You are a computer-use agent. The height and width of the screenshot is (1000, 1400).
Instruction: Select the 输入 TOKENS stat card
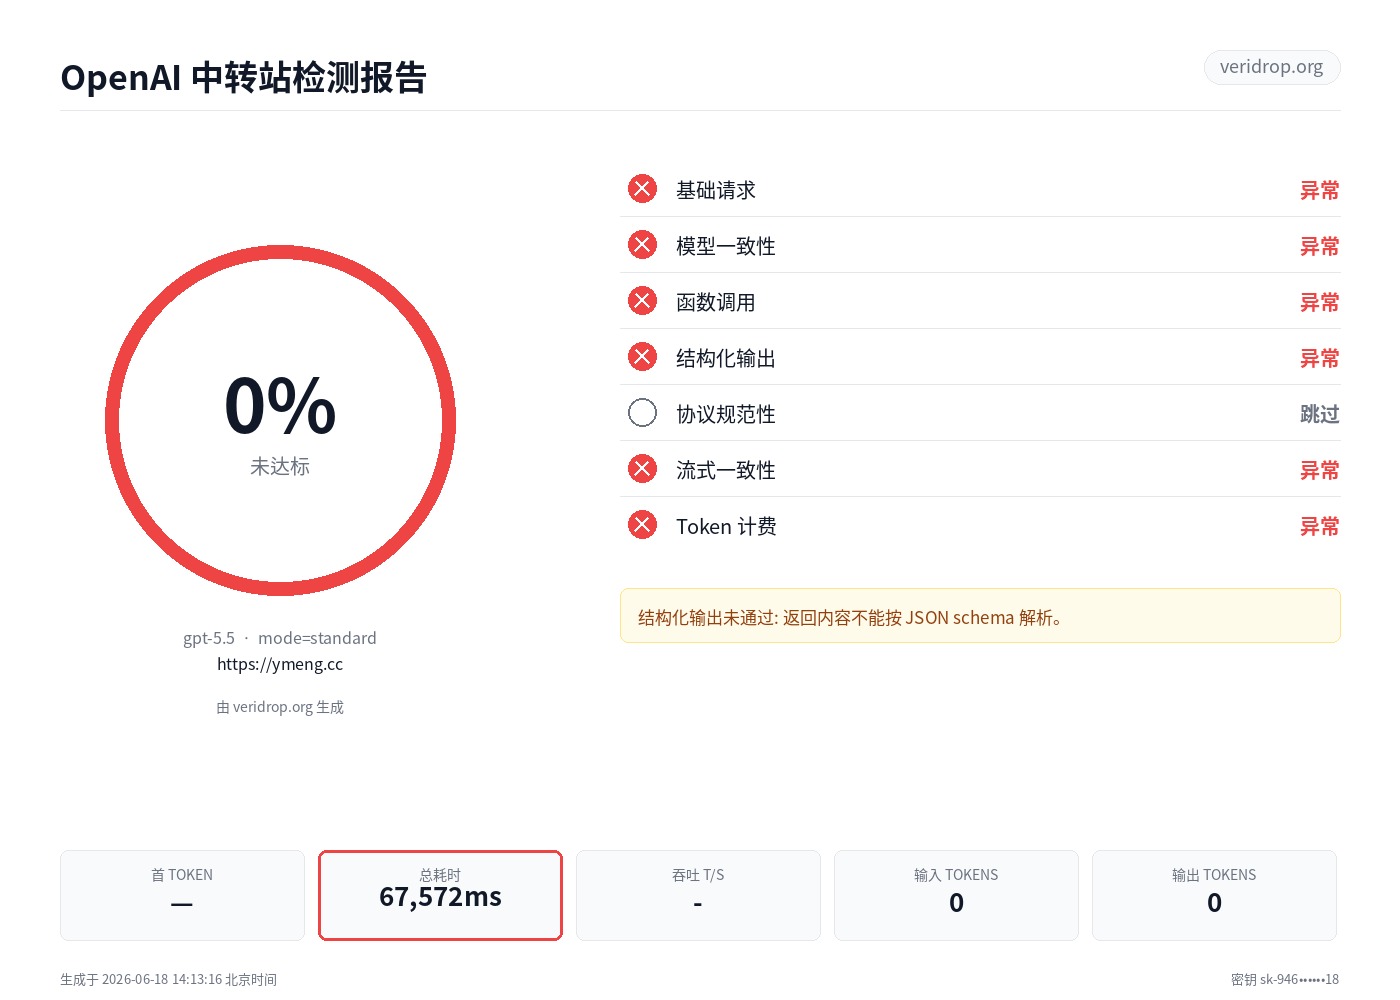(956, 895)
